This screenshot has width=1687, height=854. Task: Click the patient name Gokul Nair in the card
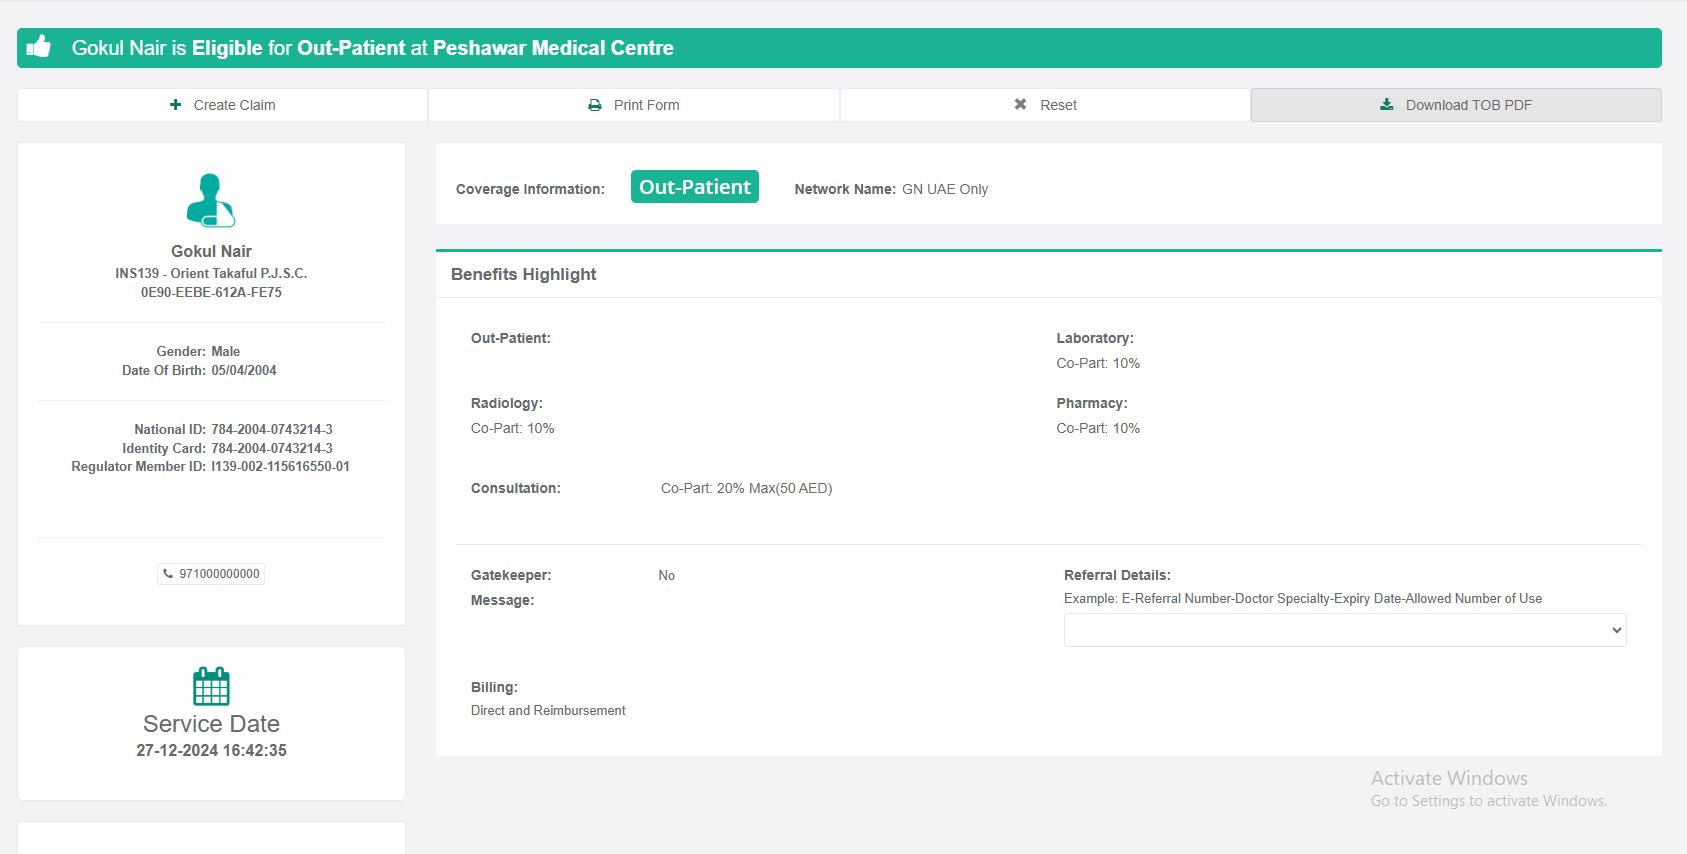211,251
